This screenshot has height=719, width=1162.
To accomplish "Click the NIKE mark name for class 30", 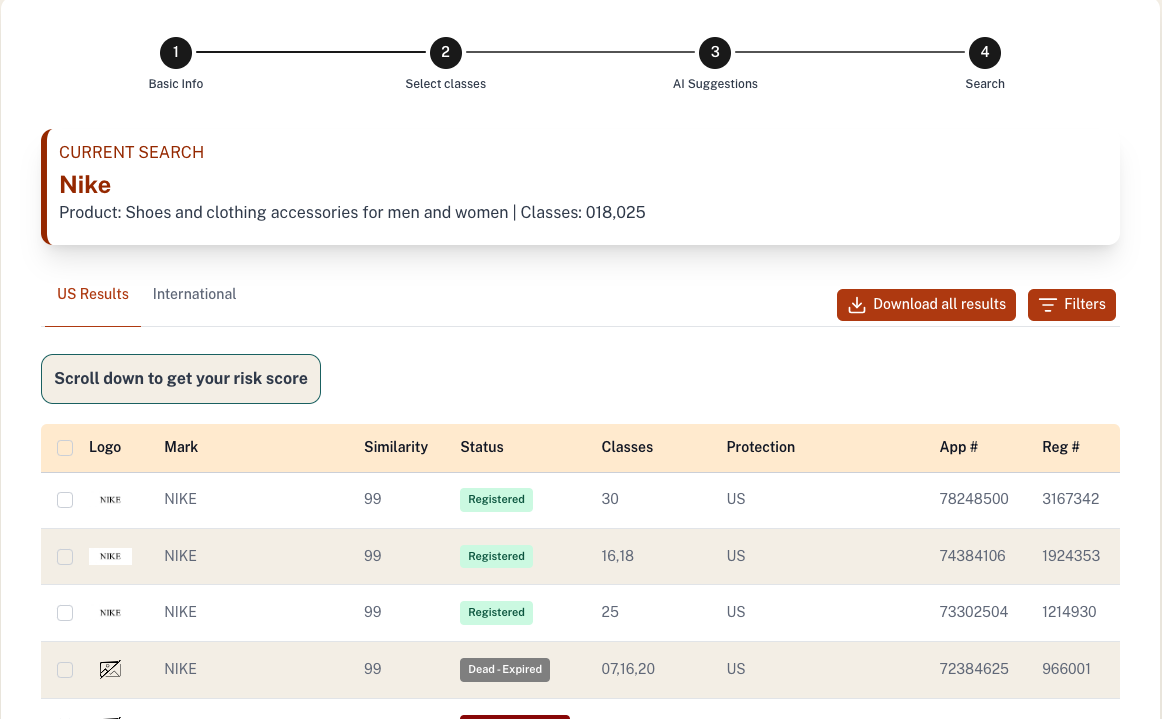I will pos(180,499).
